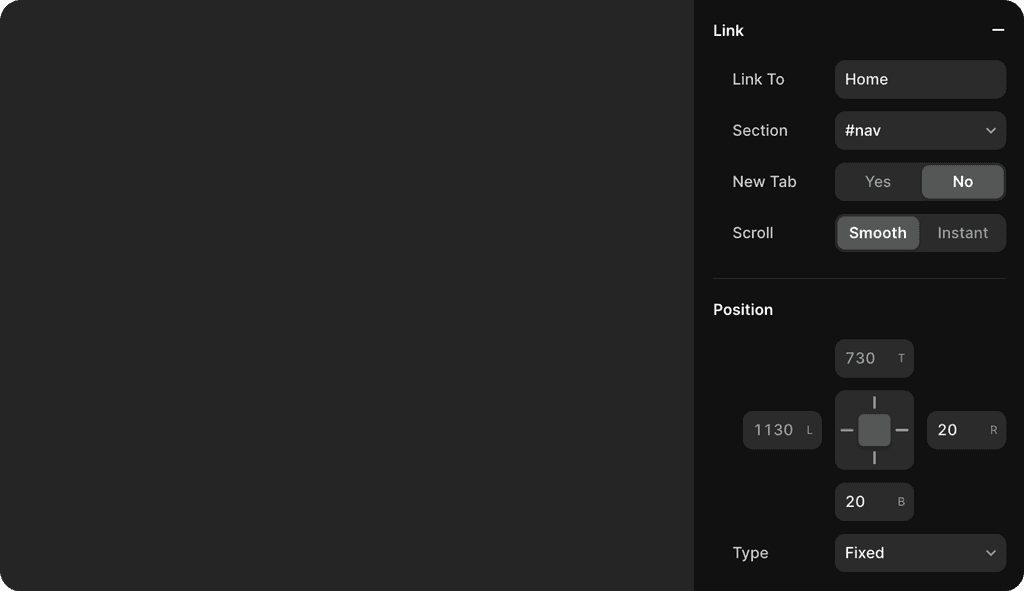Click the right anchor dash in position widget
The height and width of the screenshot is (591, 1024).
pos(901,430)
